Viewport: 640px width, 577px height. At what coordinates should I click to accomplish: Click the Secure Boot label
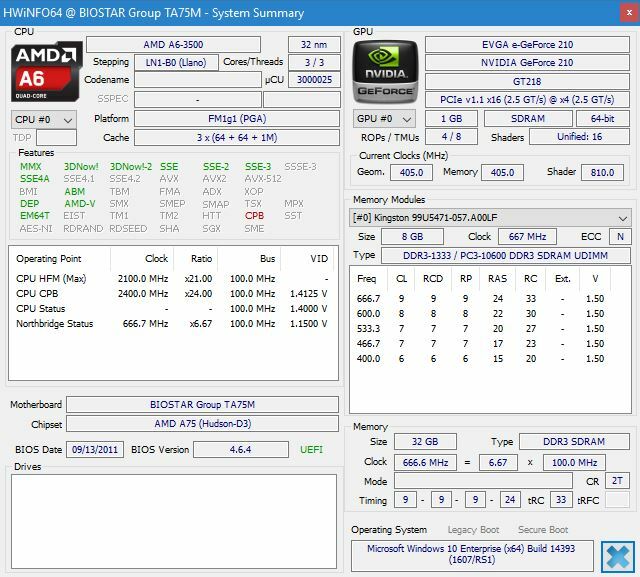[x=543, y=530]
